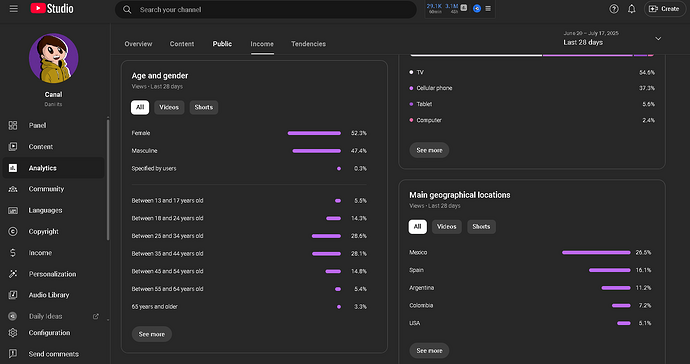This screenshot has width=690, height=364.
Task: Switch to the Public tab
Action: click(222, 44)
